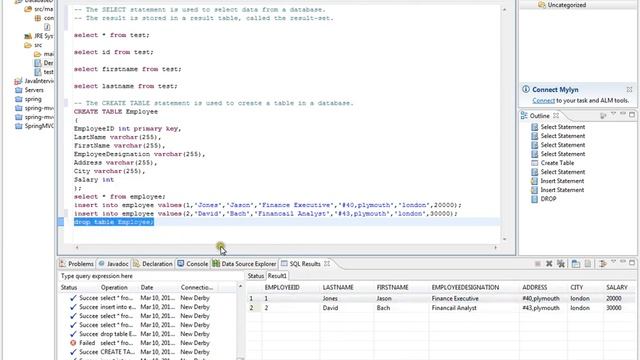Select the CREATE TA... history row
This screenshot has width=640, height=360.
[x=147, y=352]
